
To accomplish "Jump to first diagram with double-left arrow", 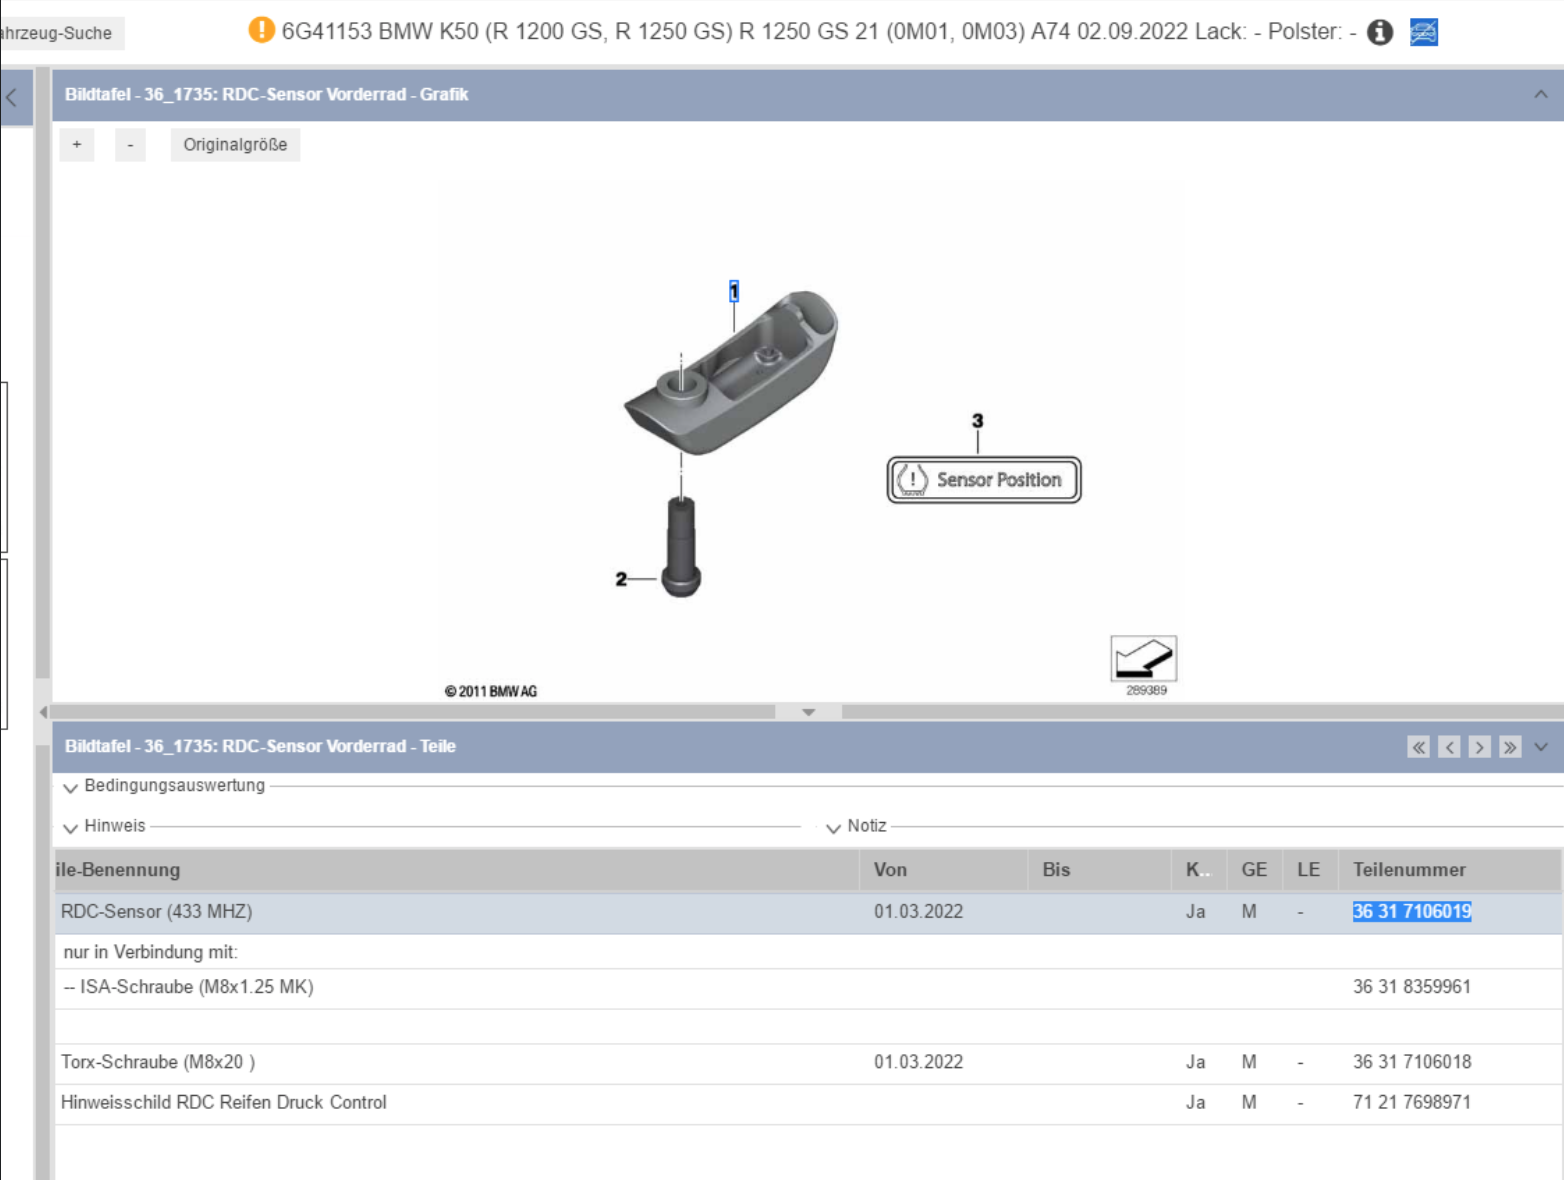I will (1418, 747).
